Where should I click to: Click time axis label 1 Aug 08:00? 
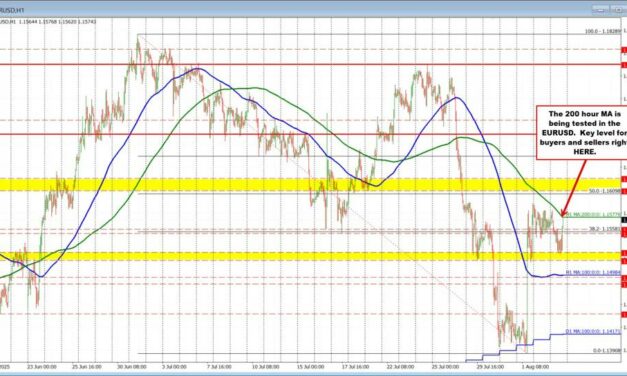[x=535, y=366]
